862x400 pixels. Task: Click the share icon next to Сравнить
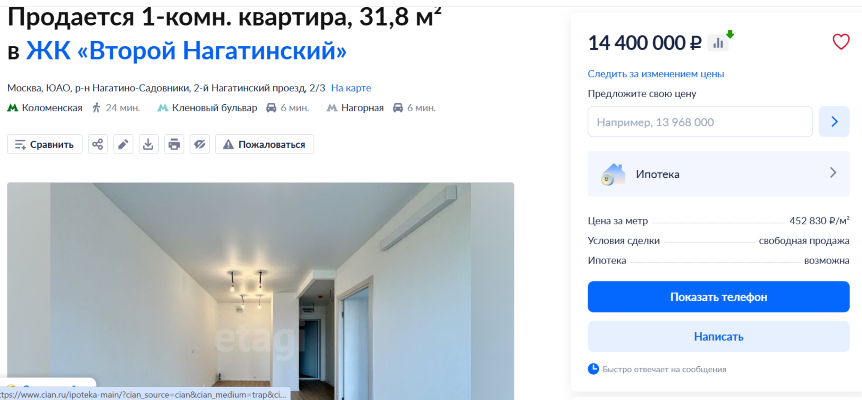(x=98, y=145)
